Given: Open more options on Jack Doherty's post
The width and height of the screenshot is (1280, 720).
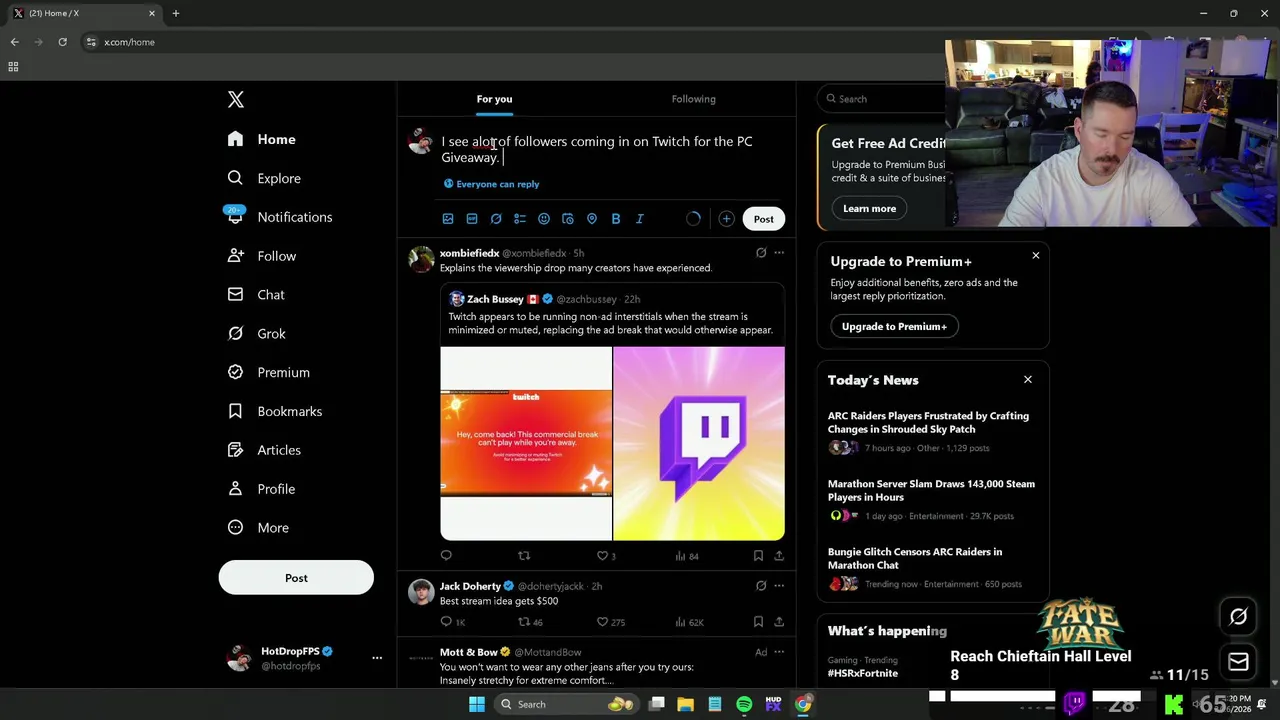Looking at the screenshot, I should [x=779, y=586].
